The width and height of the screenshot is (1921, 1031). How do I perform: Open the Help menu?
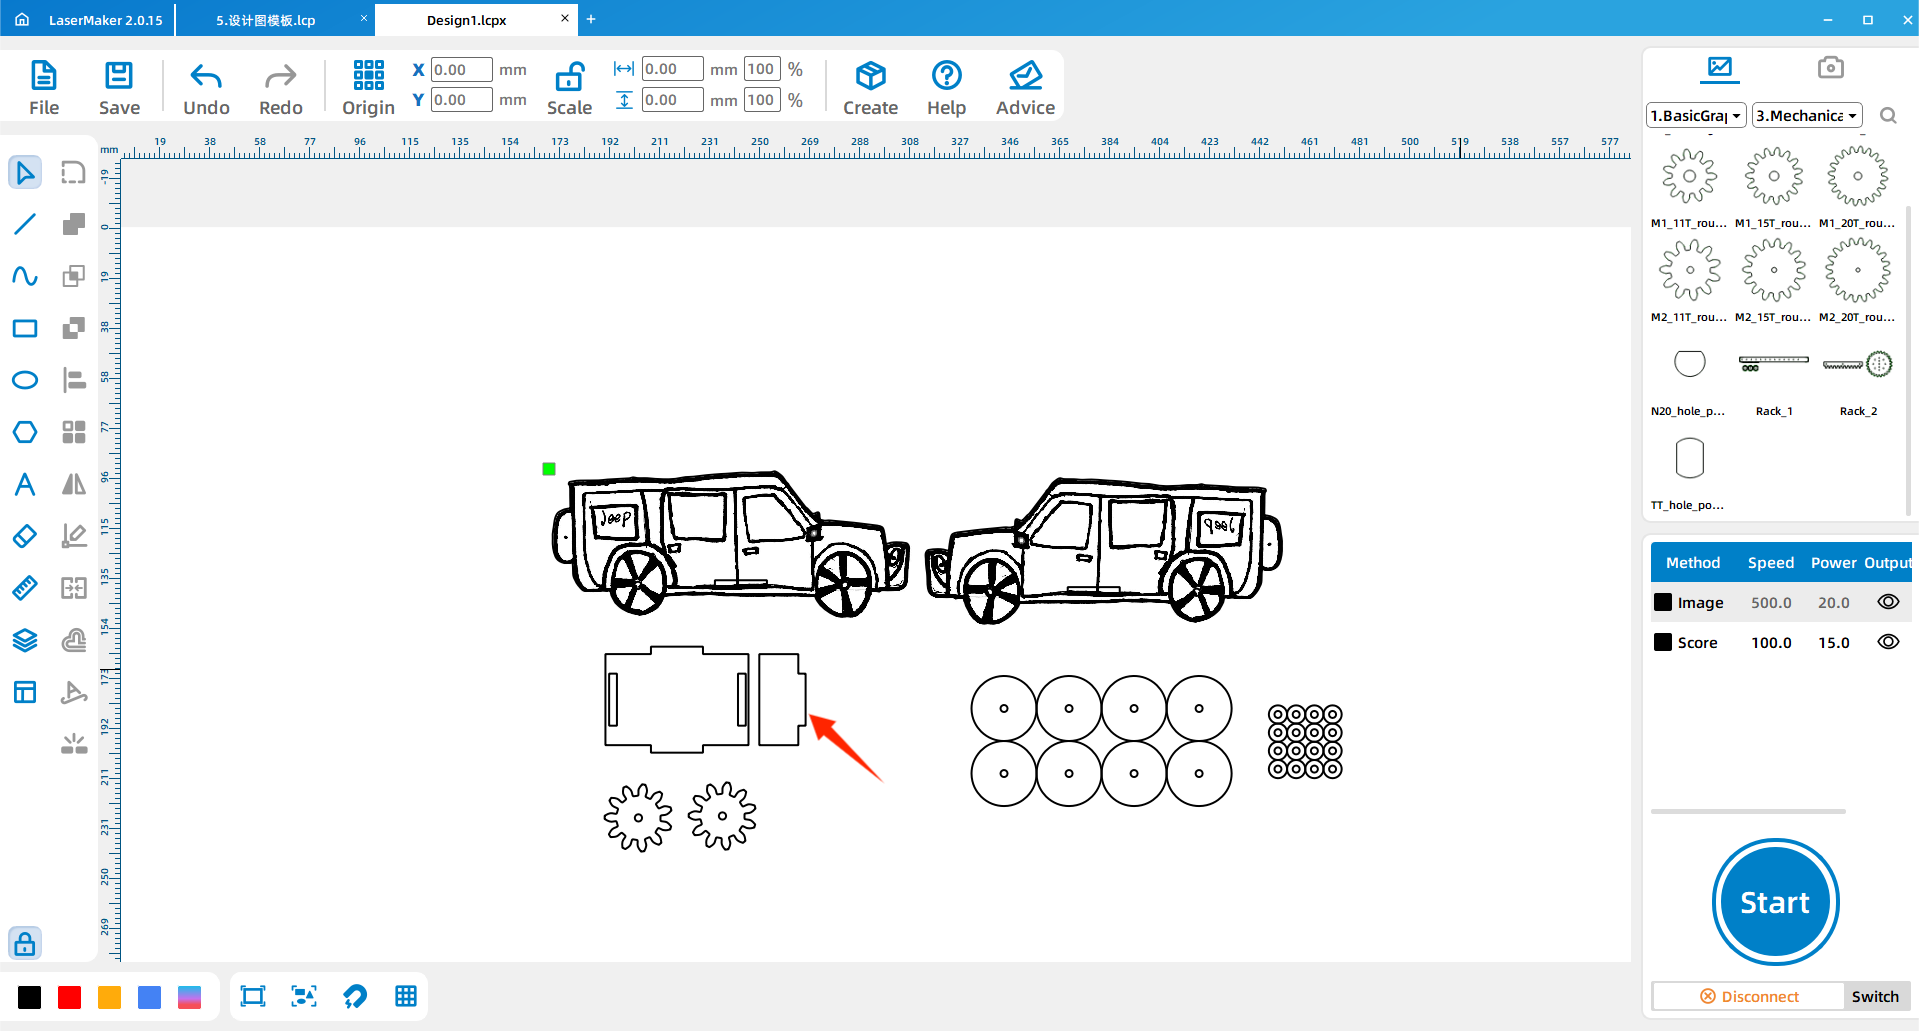(x=946, y=88)
